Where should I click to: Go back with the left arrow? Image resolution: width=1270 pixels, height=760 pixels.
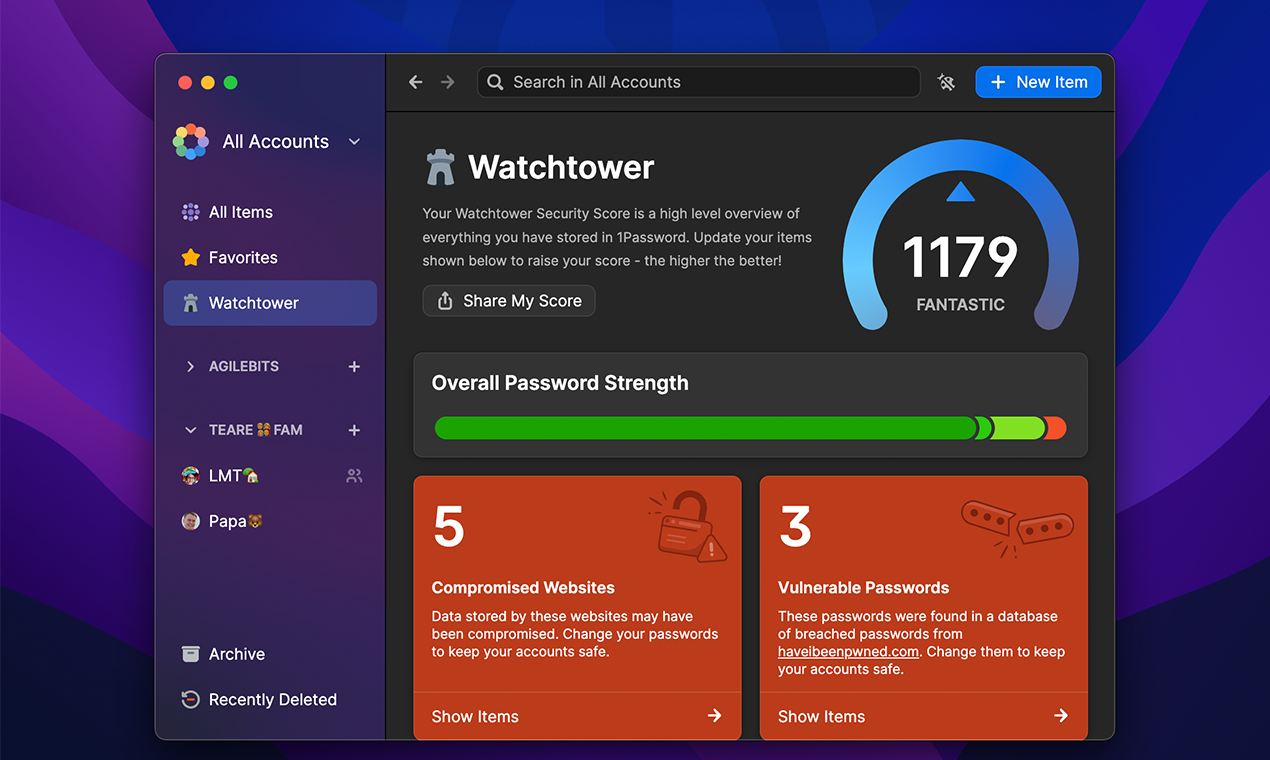pyautogui.click(x=416, y=82)
